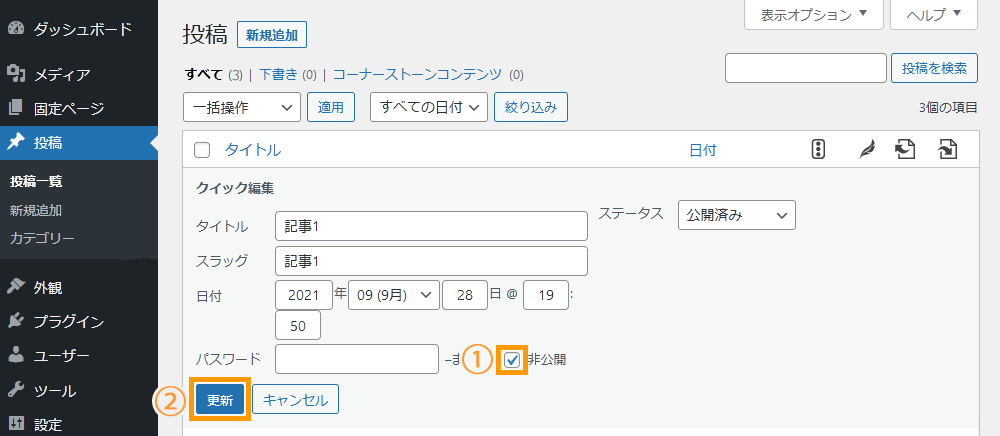Open ダッシュボード menu item
Screen dimensions: 1000x436
83,29
